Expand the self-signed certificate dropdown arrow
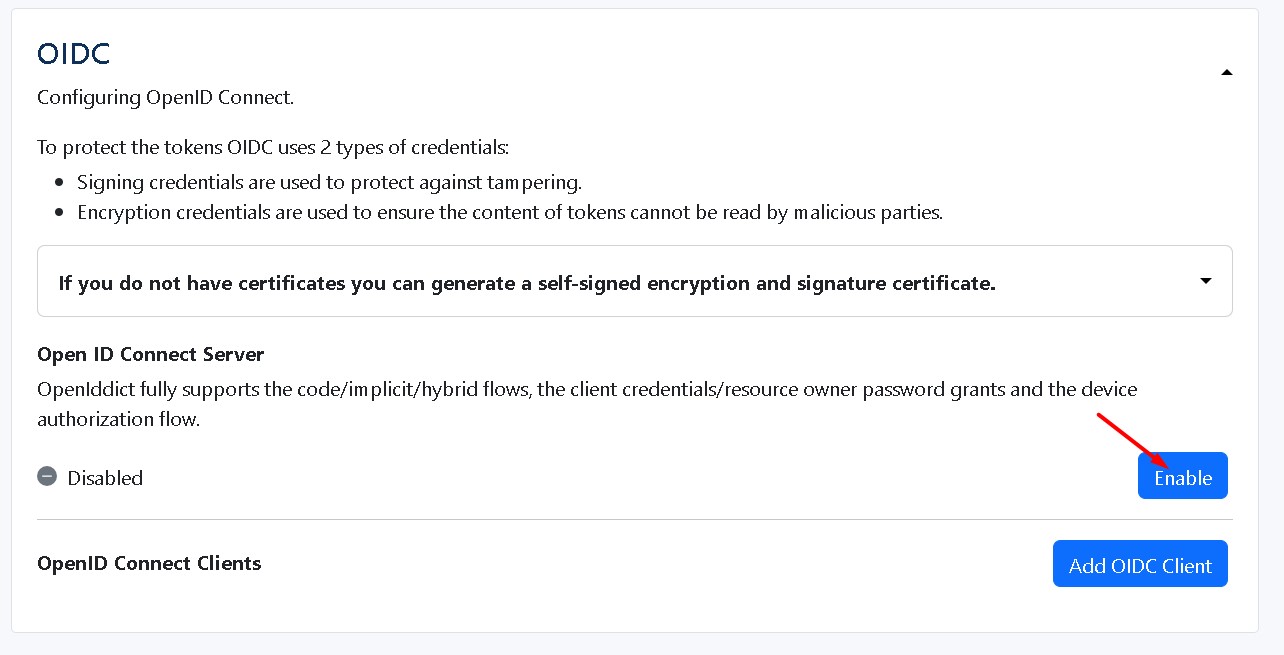Viewport: 1284px width, 655px height. pyautogui.click(x=1206, y=282)
